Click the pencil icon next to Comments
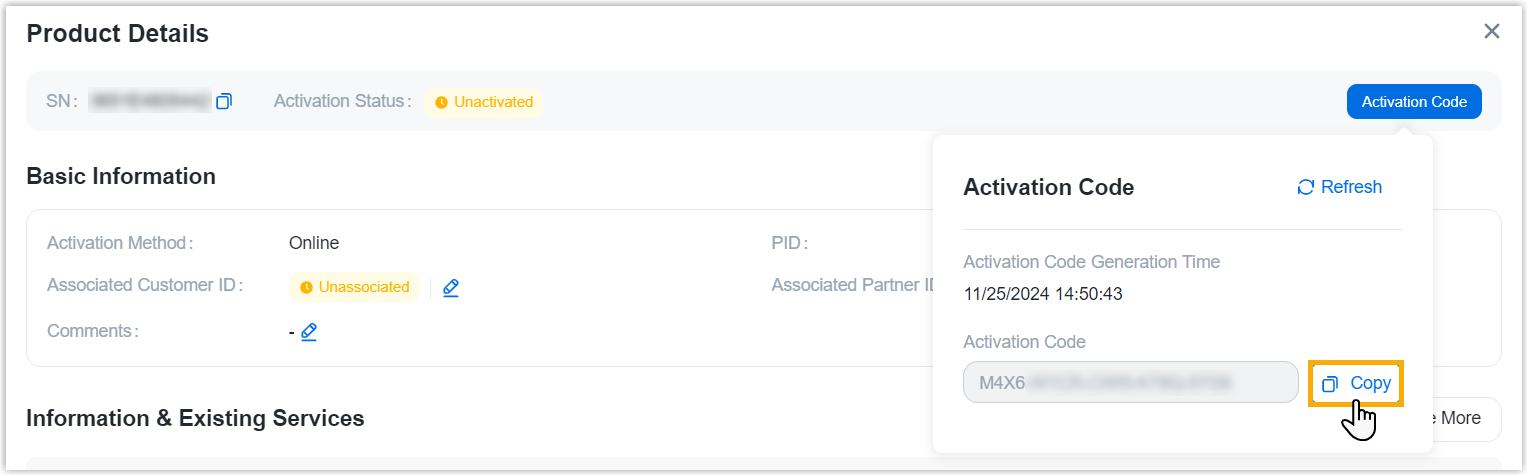This screenshot has height=476, width=1528. pyautogui.click(x=309, y=331)
